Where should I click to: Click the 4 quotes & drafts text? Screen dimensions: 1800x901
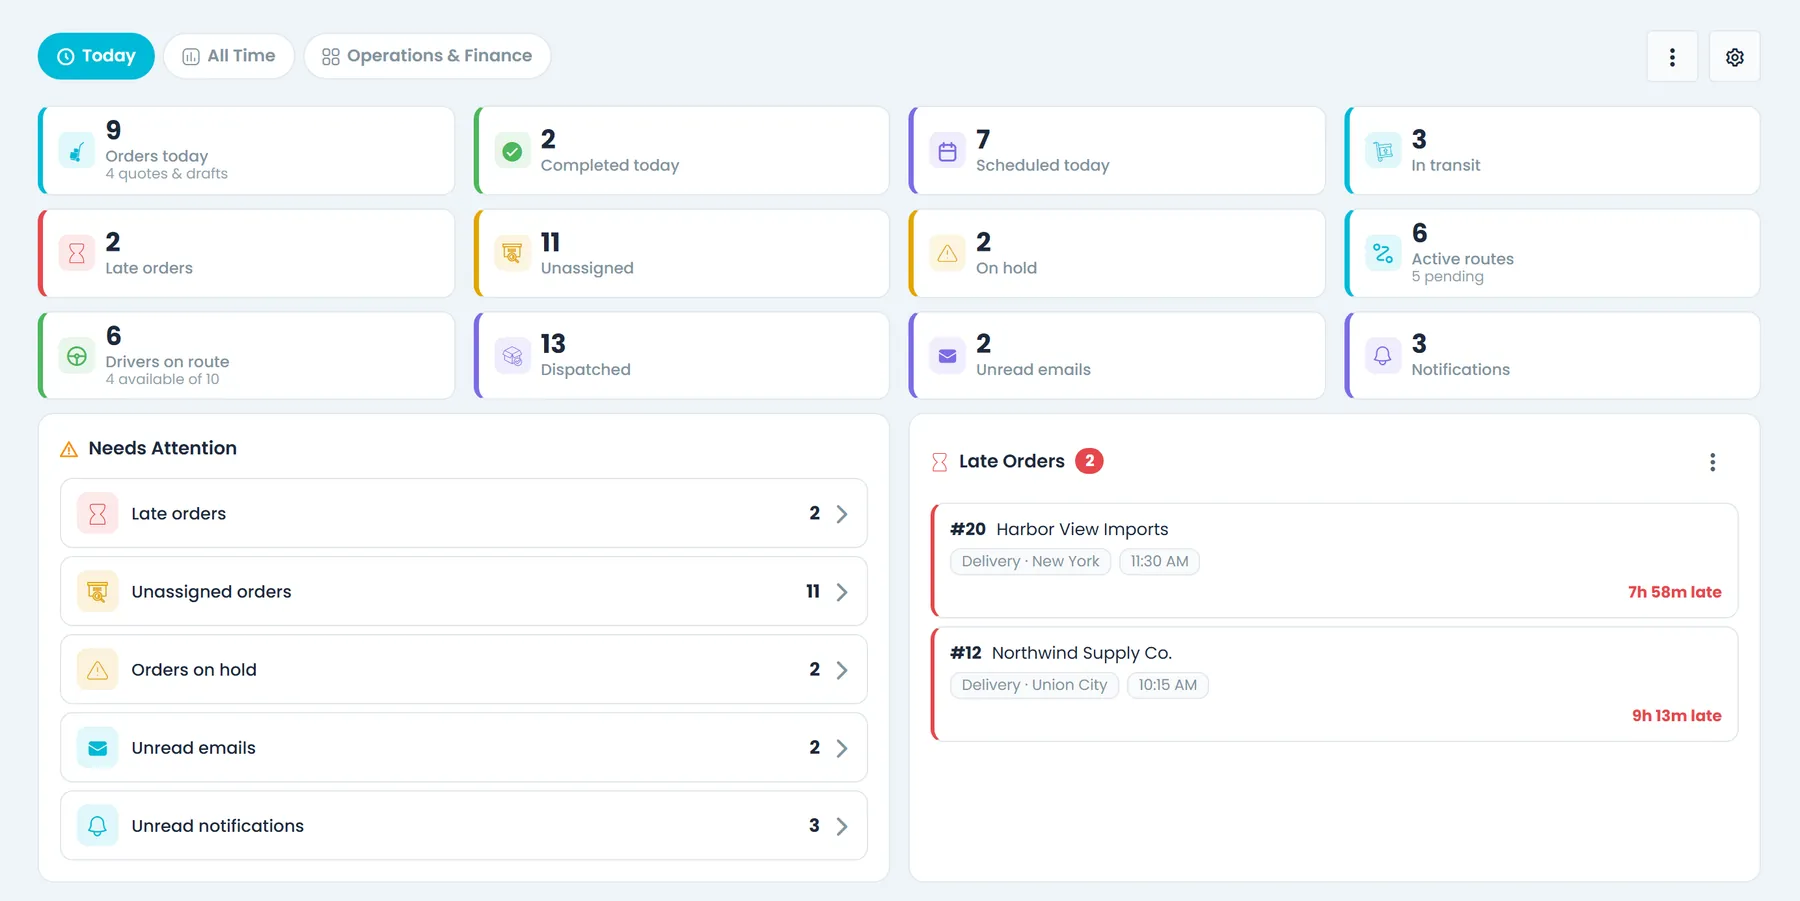pos(166,174)
